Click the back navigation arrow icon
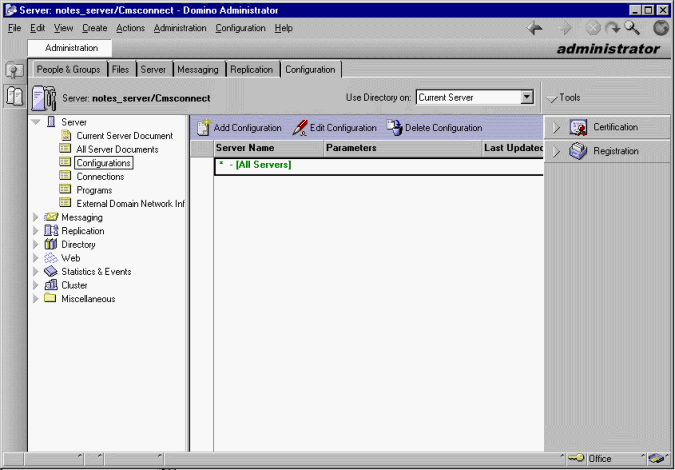Image resolution: width=675 pixels, height=470 pixels. pos(535,28)
